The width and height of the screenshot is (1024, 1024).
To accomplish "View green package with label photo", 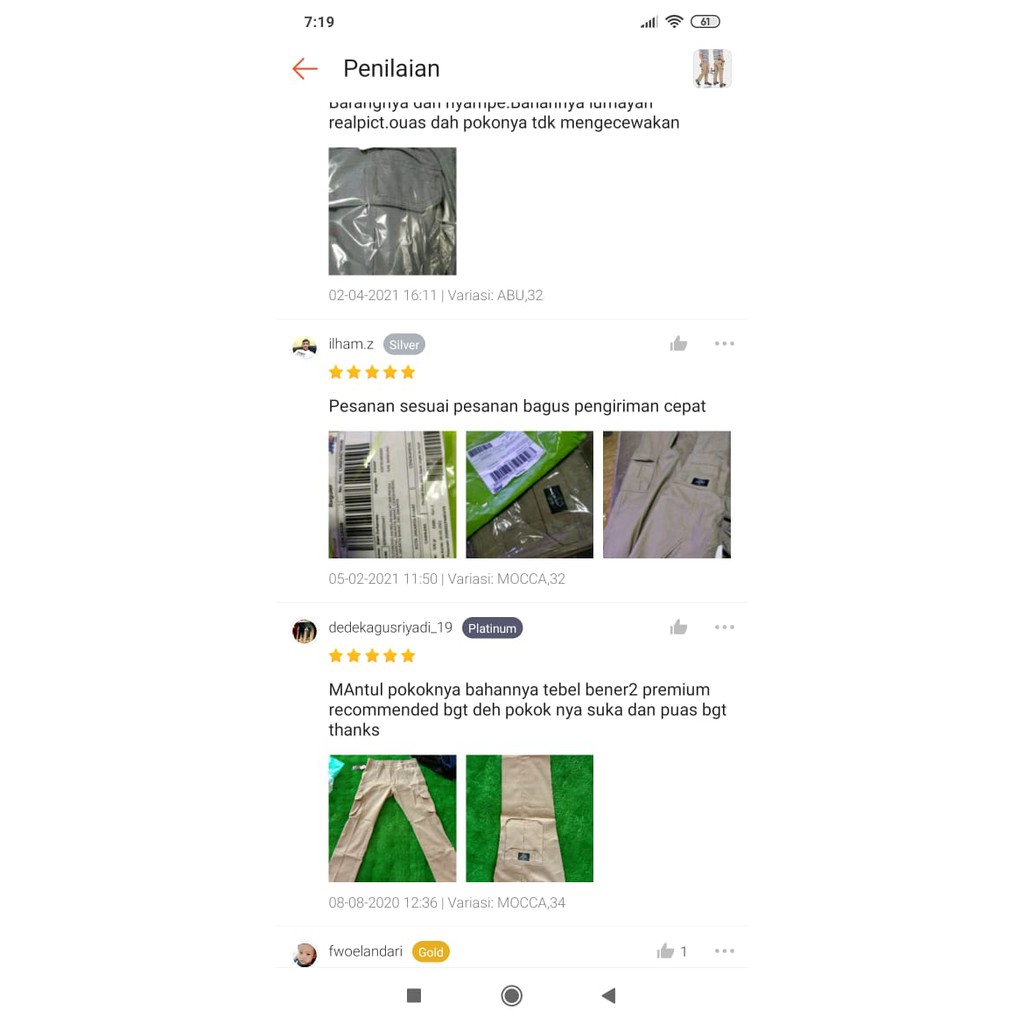I will [530, 494].
